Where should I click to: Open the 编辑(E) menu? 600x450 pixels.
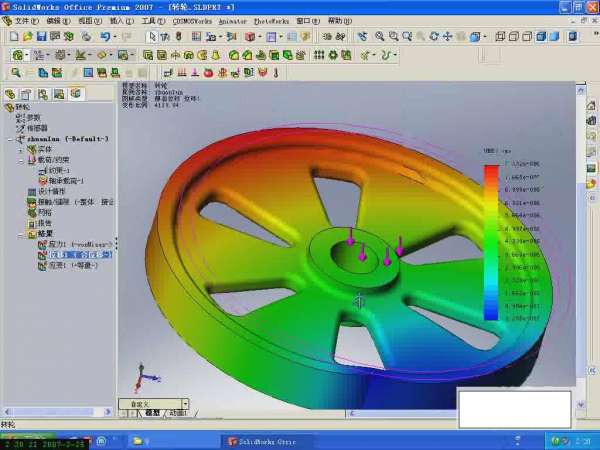point(58,21)
